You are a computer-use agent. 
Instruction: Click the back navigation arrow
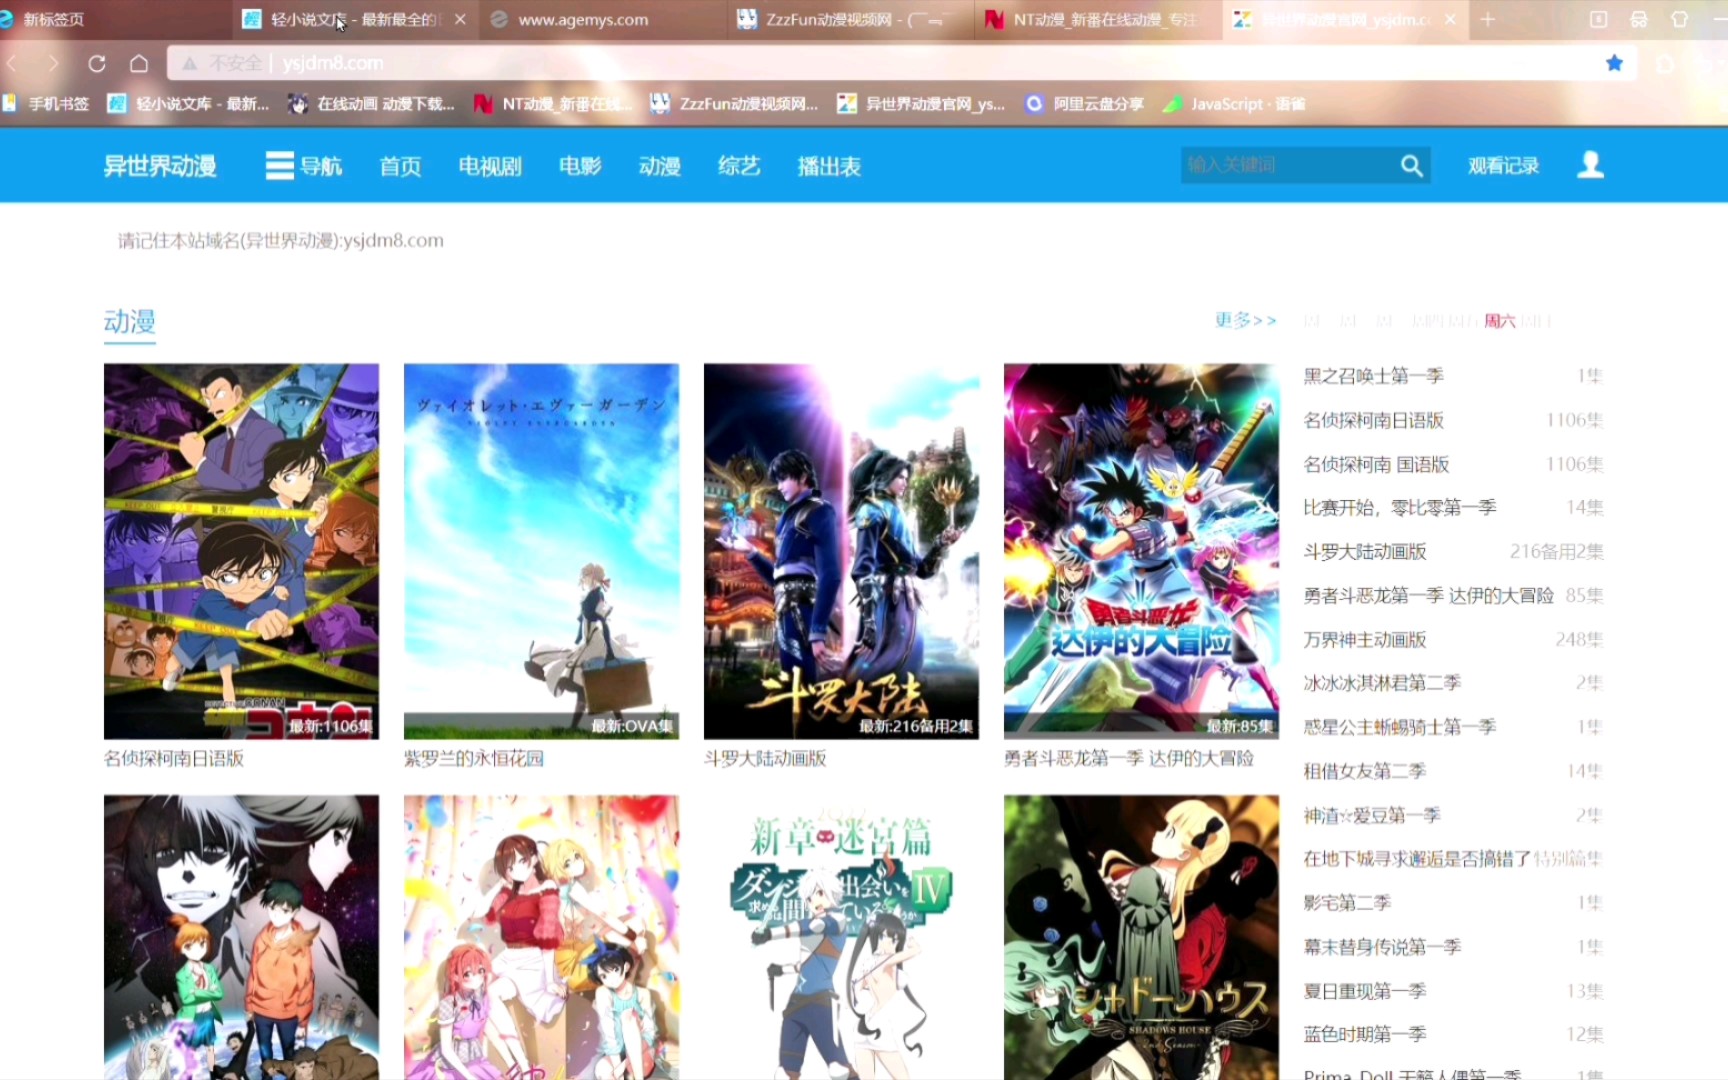click(x=13, y=64)
